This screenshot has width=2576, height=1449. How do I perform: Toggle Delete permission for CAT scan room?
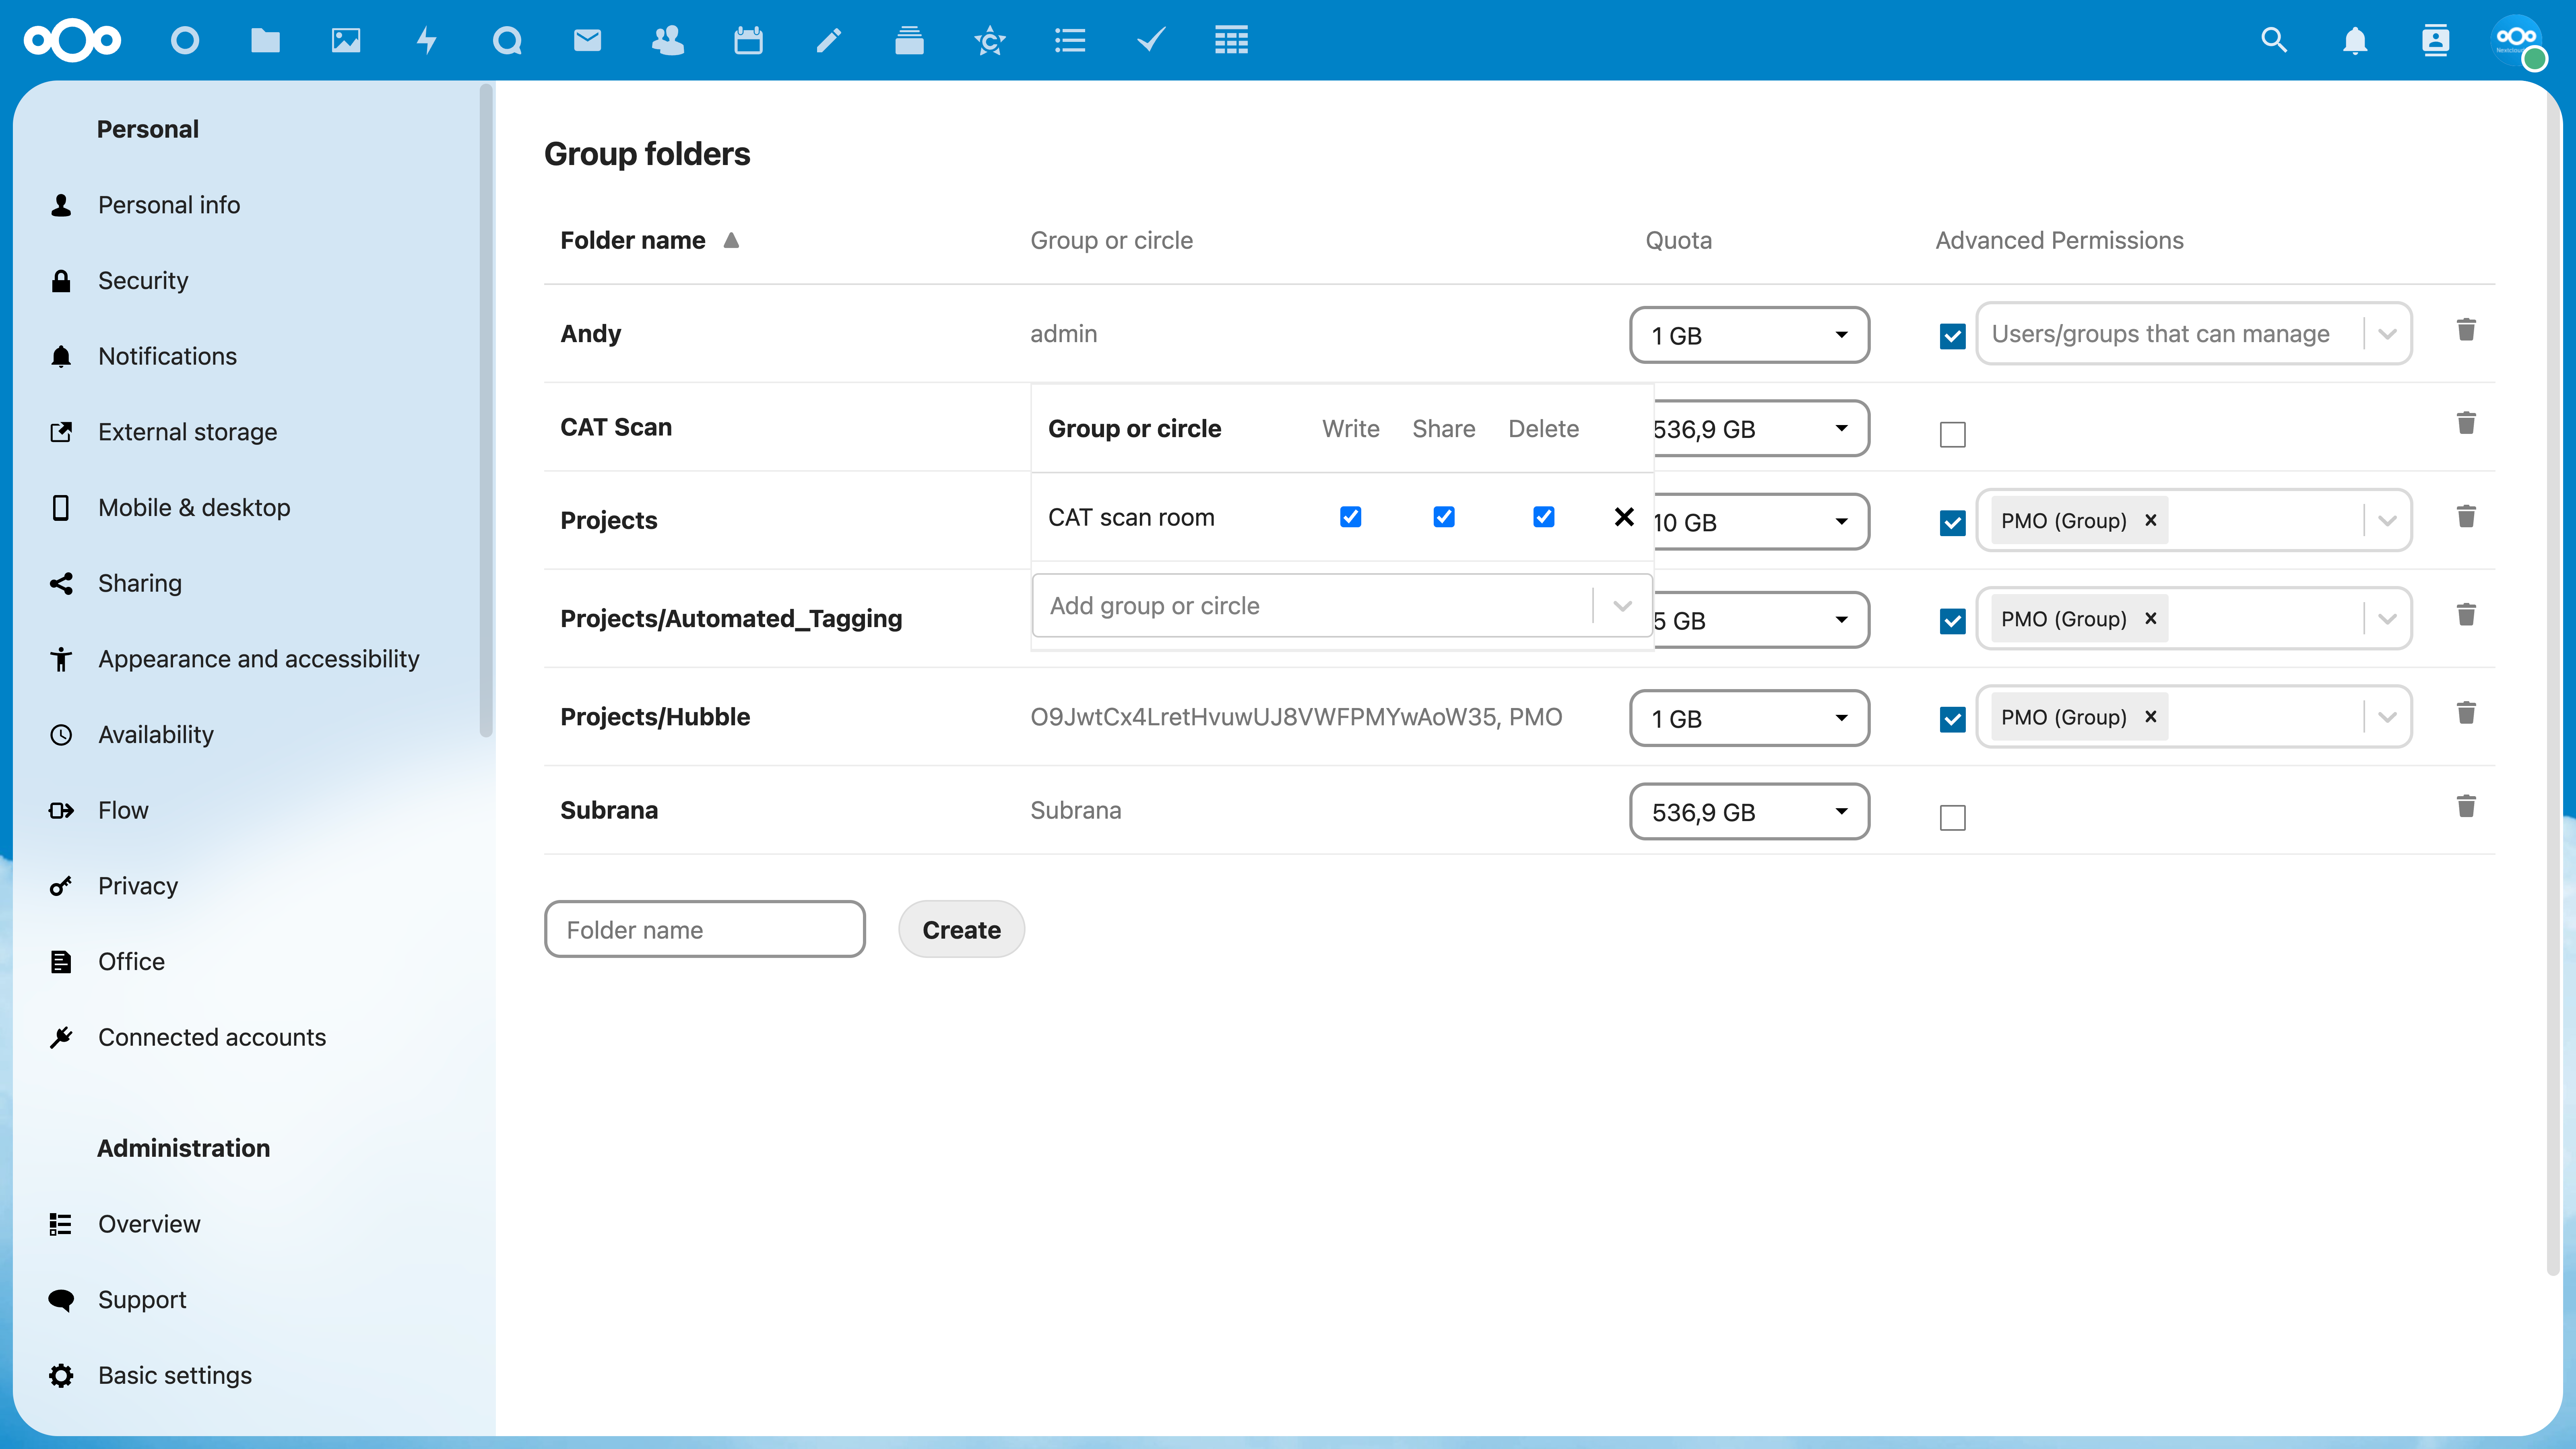tap(1543, 516)
